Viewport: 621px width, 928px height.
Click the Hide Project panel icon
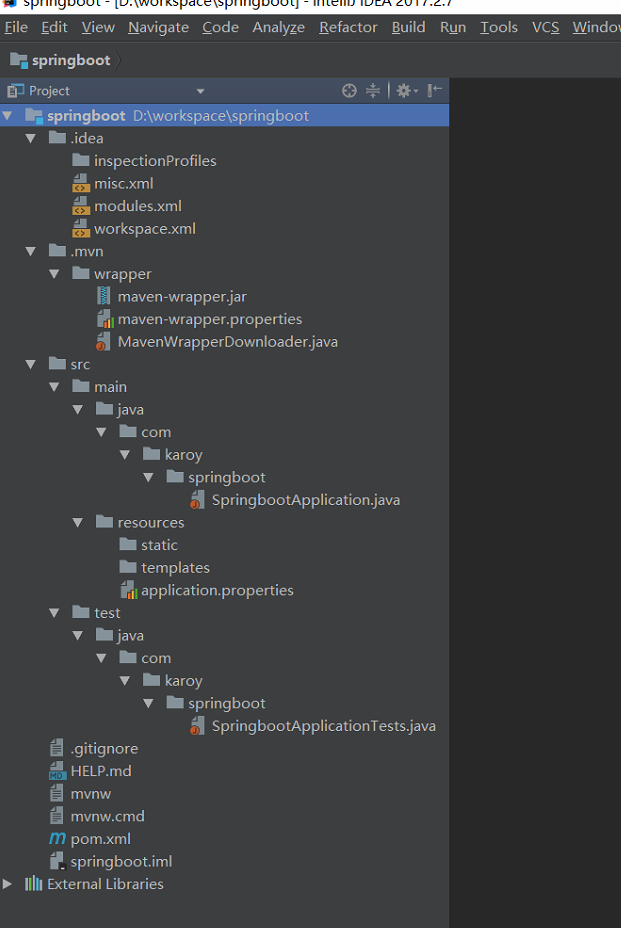[x=435, y=90]
